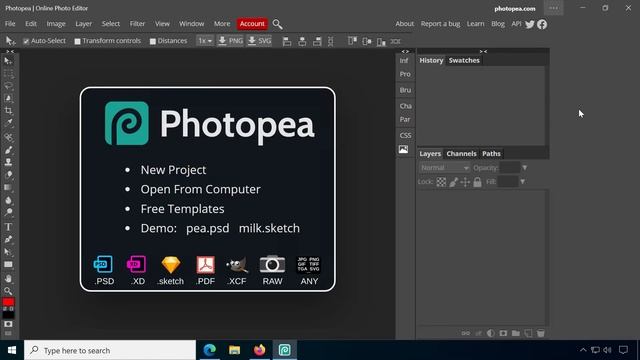This screenshot has width=640, height=360.
Task: Switch to the Swatches tab
Action: [464, 60]
